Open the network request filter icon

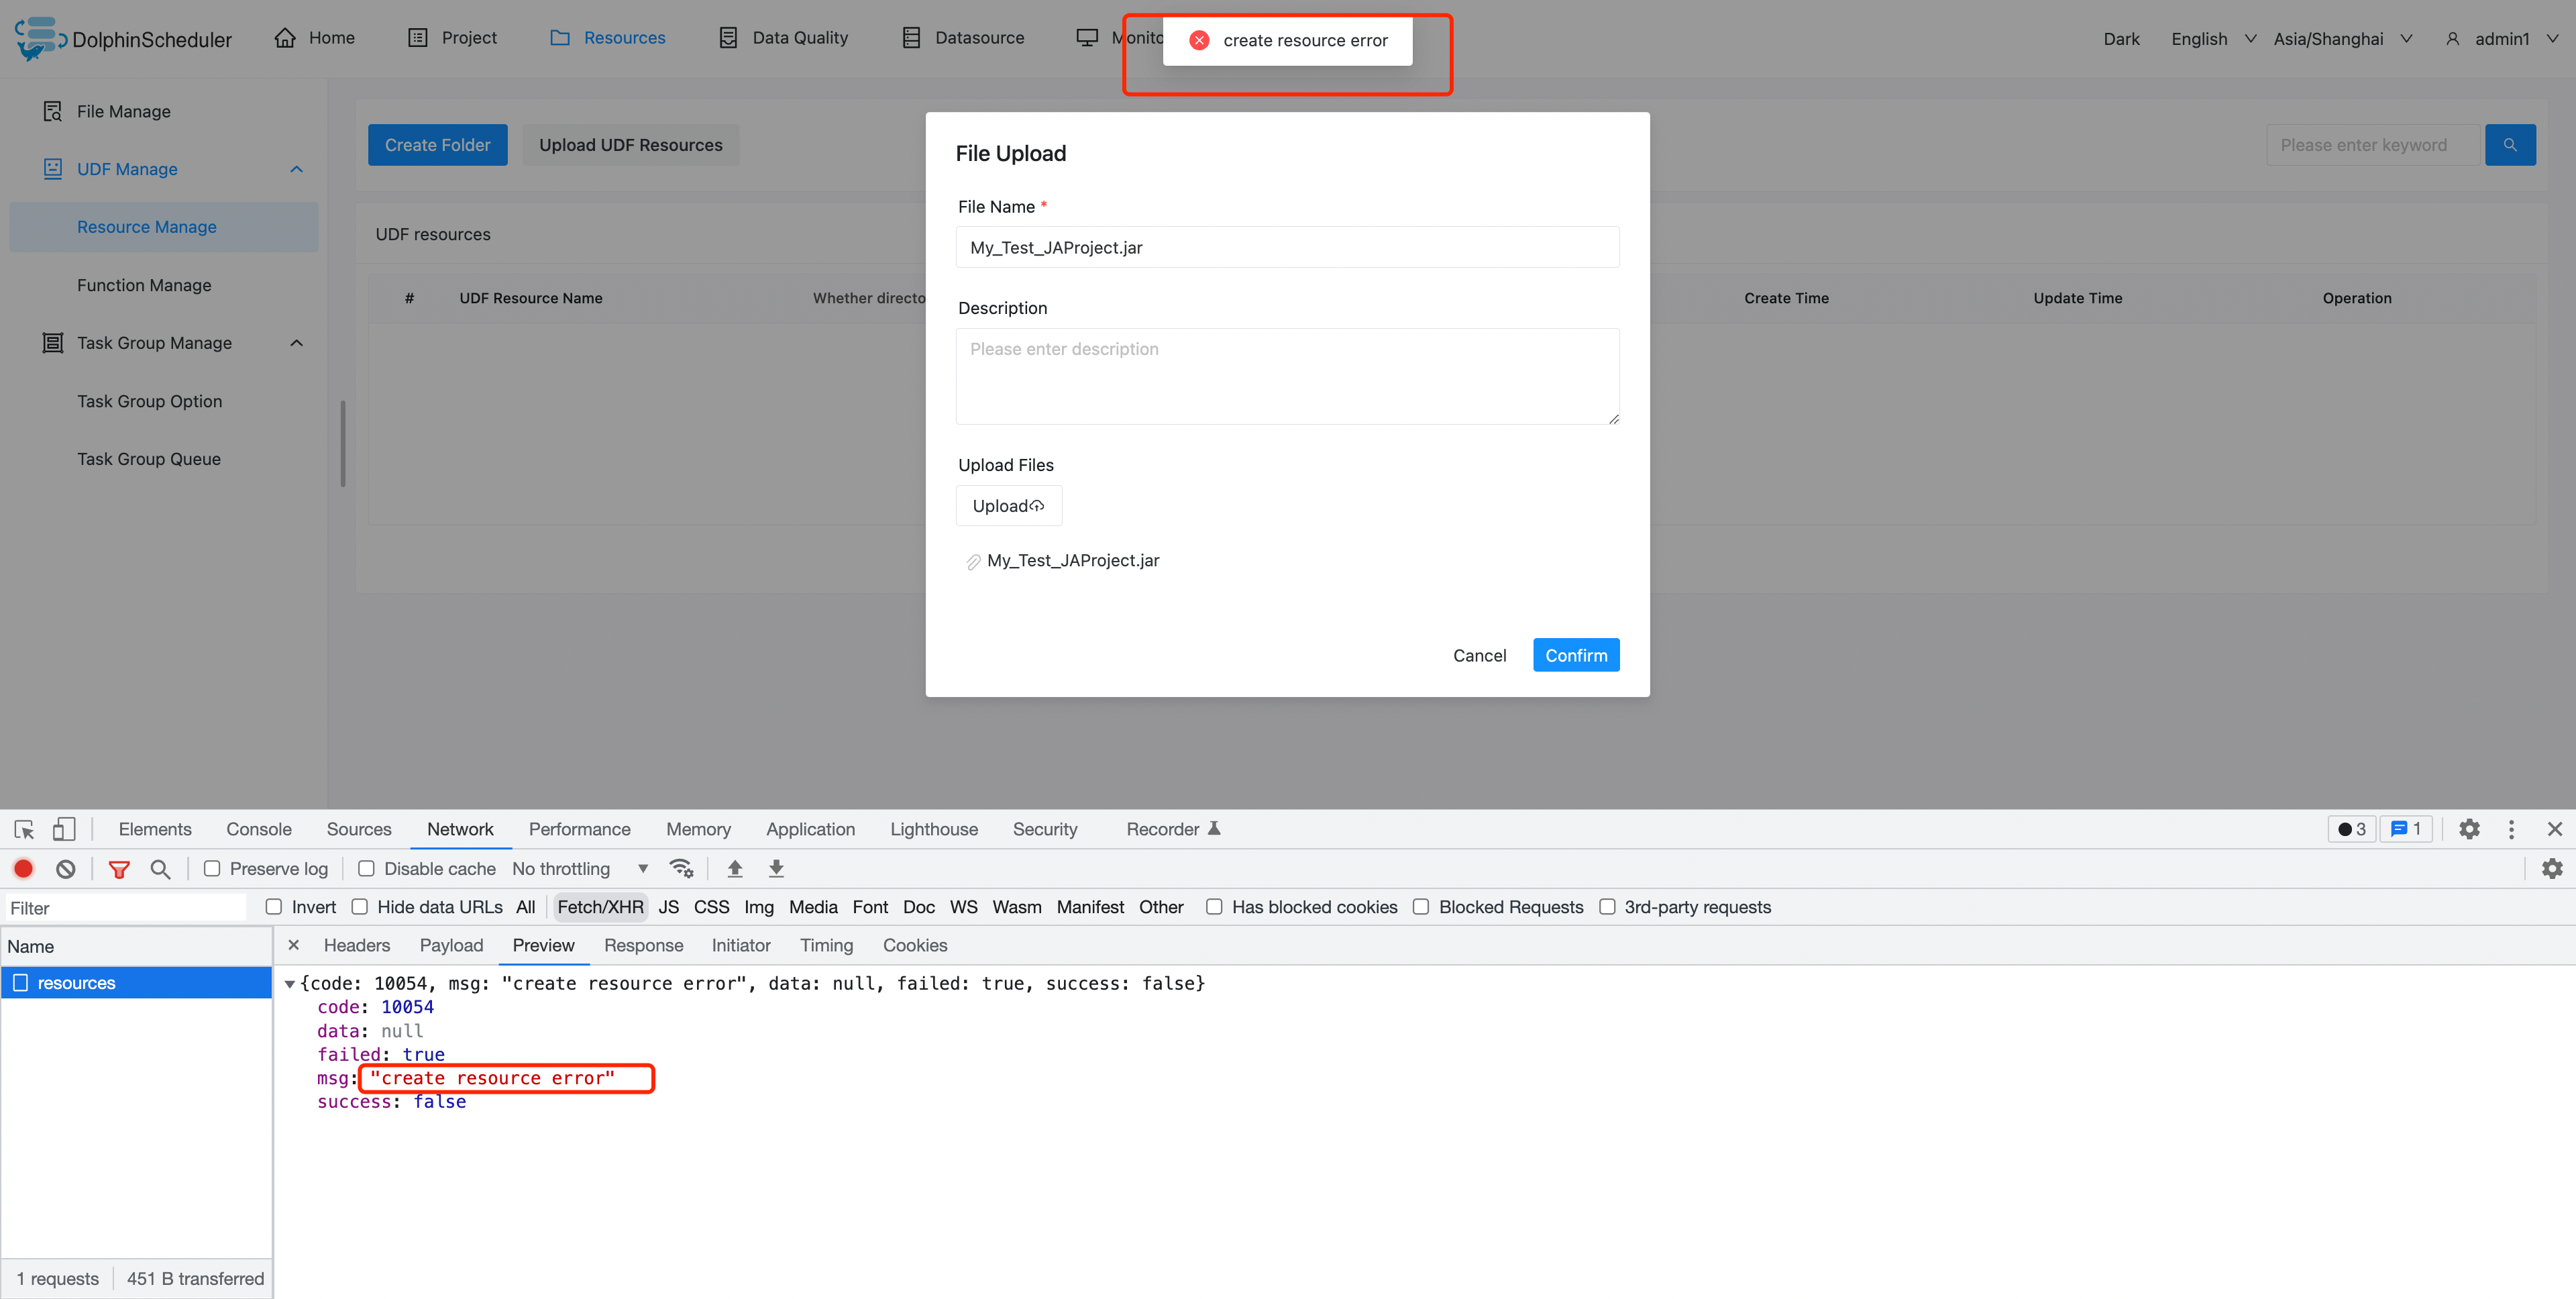pos(119,868)
